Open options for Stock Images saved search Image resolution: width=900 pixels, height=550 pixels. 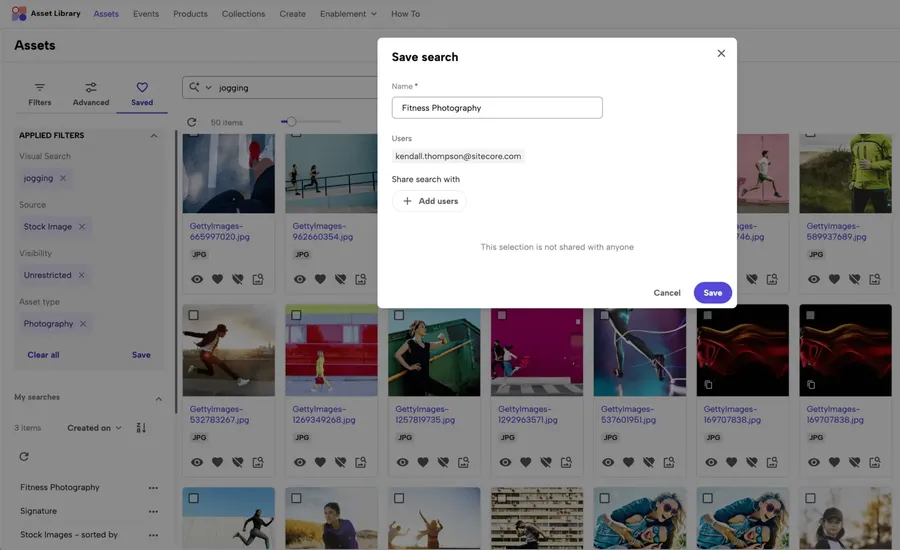(x=153, y=534)
